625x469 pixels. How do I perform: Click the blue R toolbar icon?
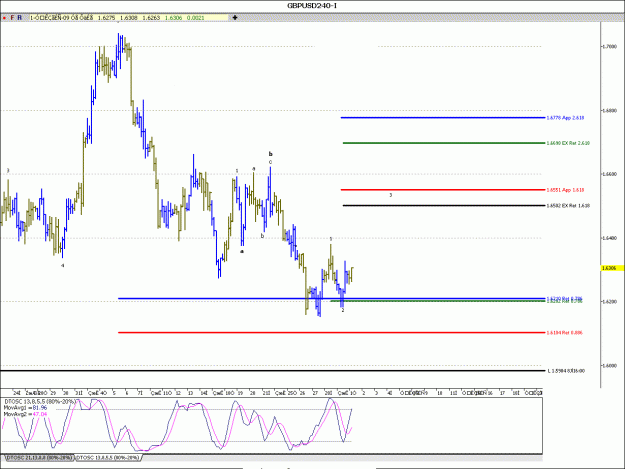tap(20, 18)
